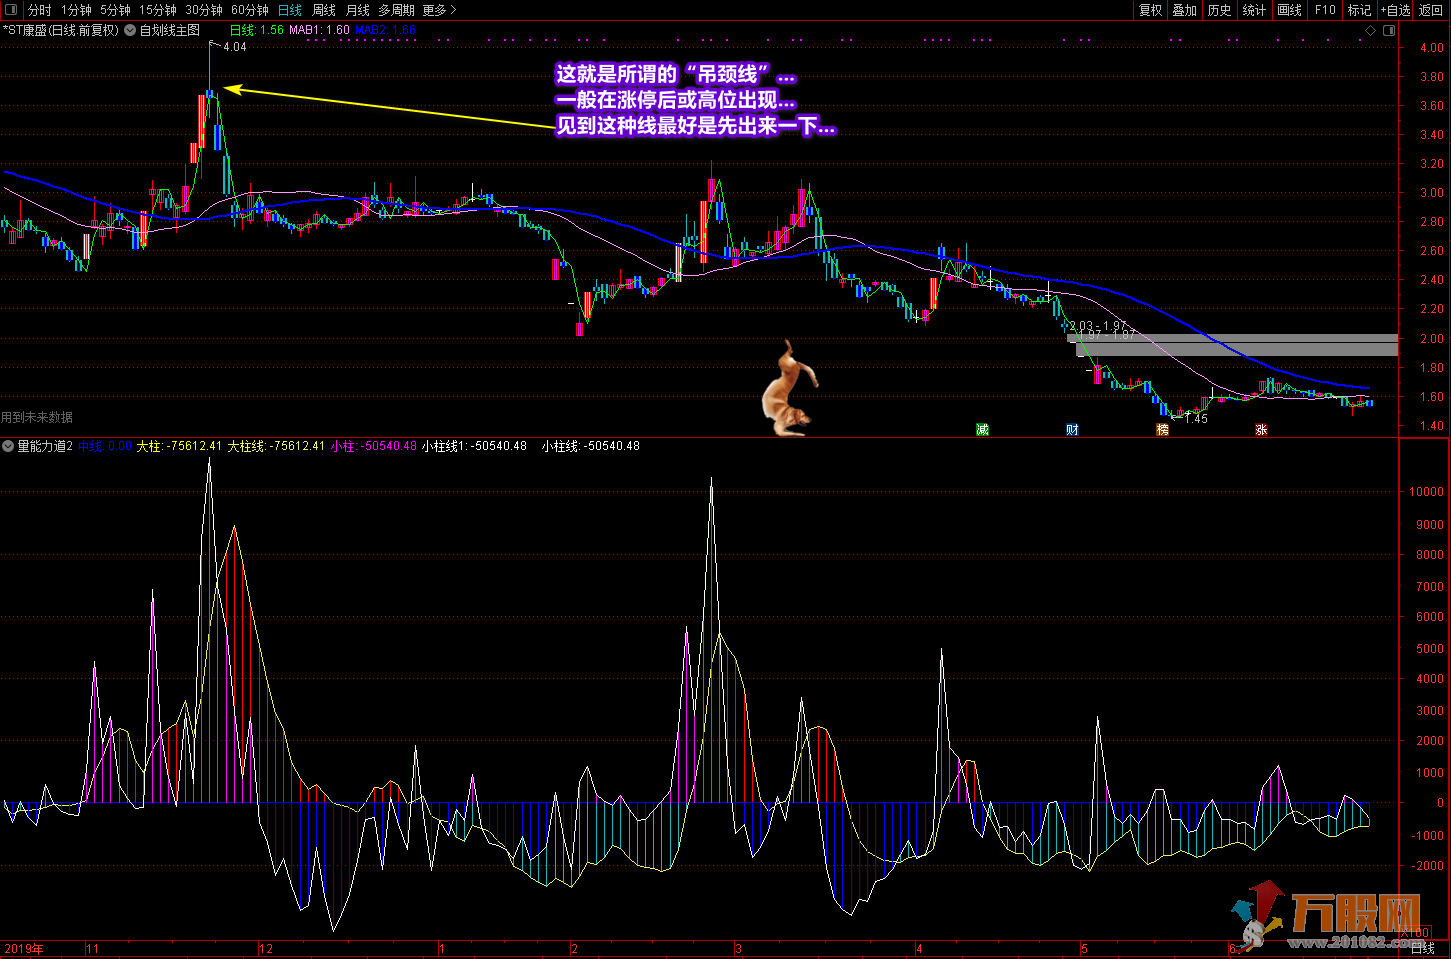Click the 日线: 1.56 value
The image size is (1451, 959).
click(x=257, y=30)
